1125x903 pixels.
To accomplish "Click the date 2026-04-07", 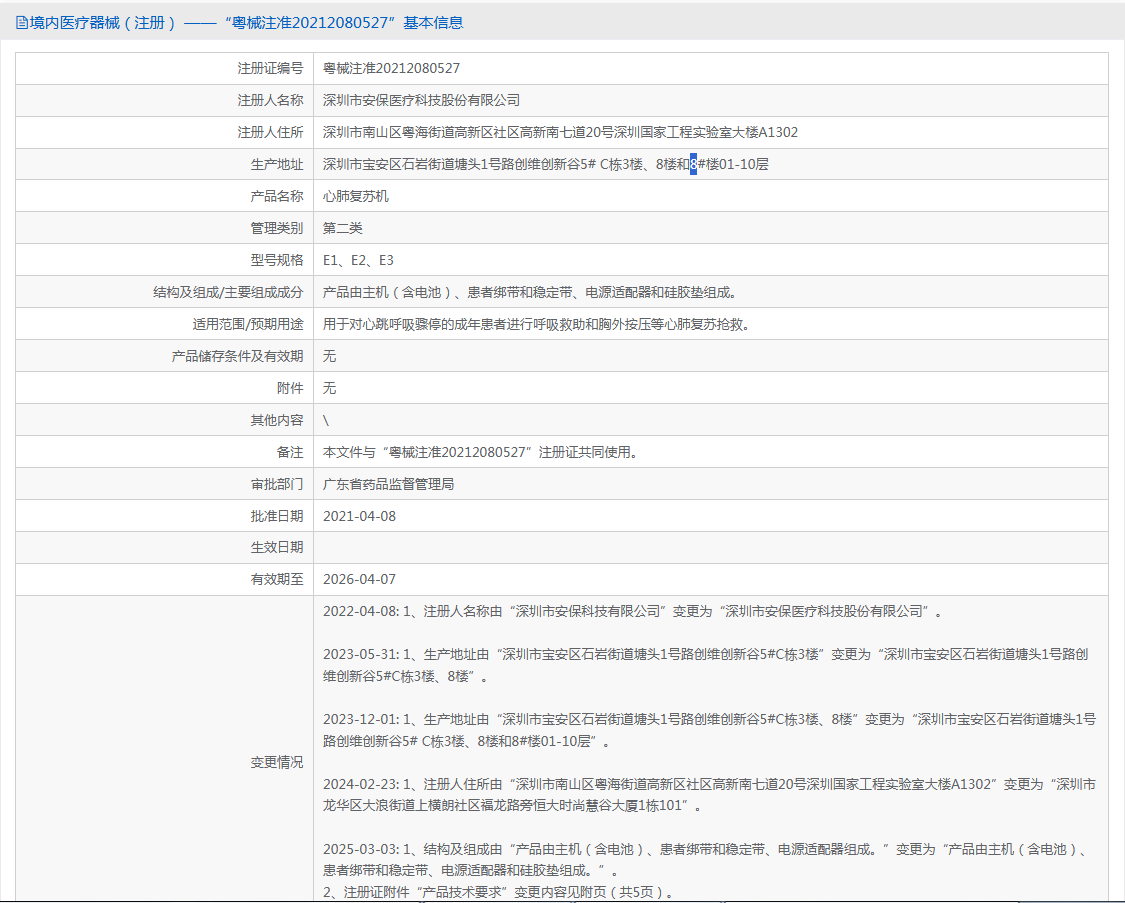I will click(x=359, y=580).
